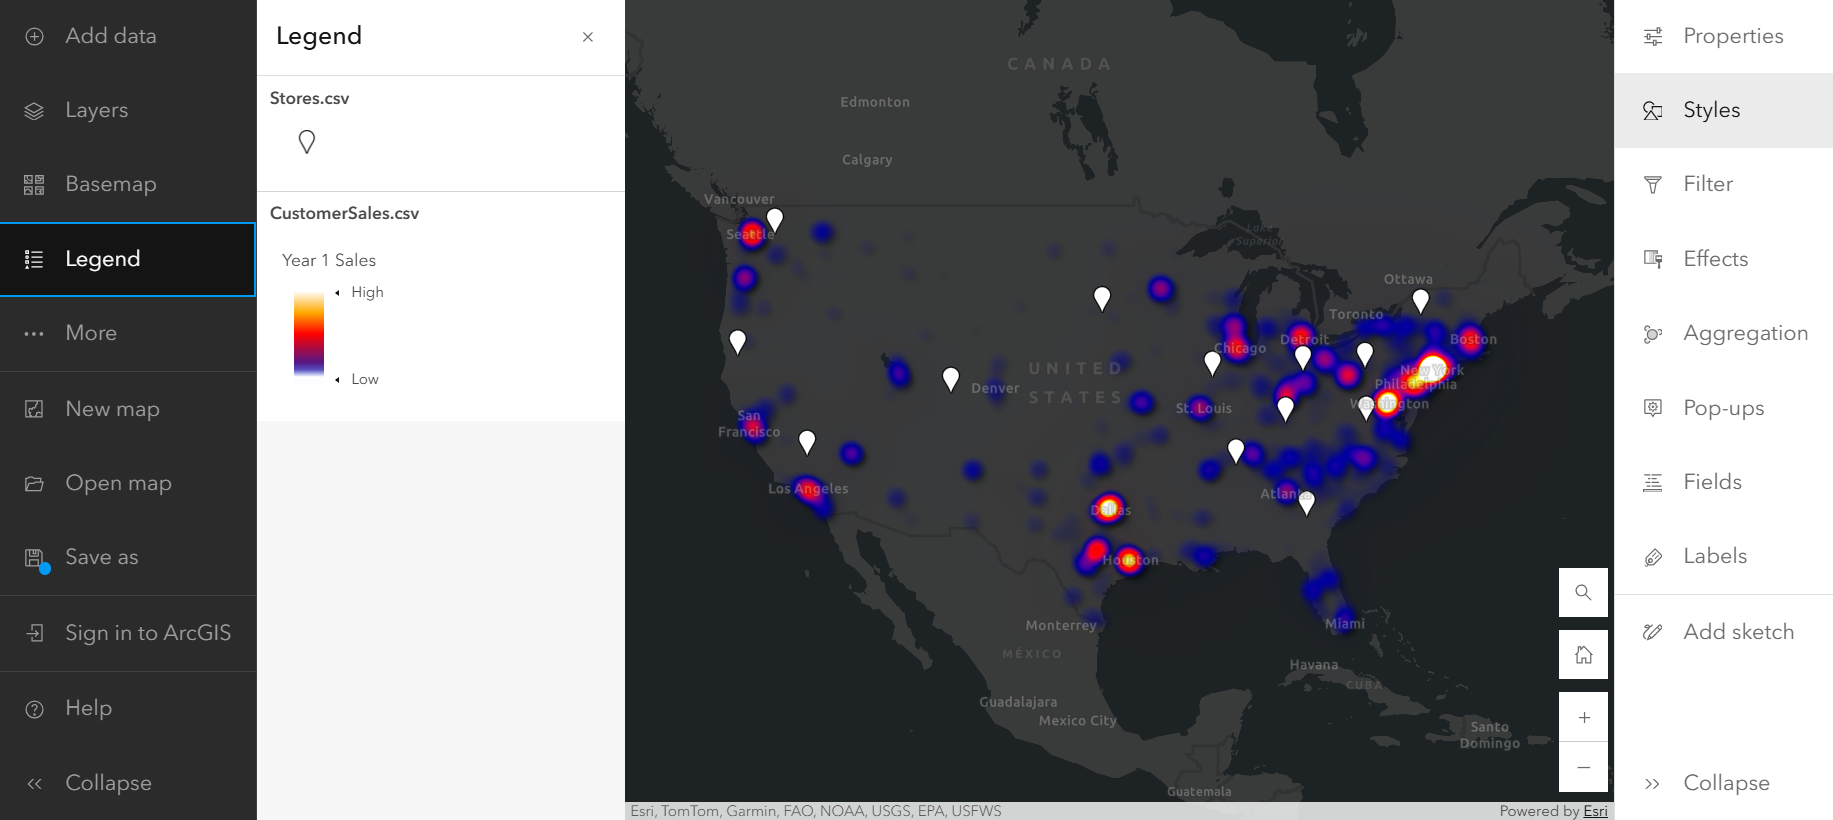Click the store pin near Denver
The width and height of the screenshot is (1833, 820).
point(951,379)
